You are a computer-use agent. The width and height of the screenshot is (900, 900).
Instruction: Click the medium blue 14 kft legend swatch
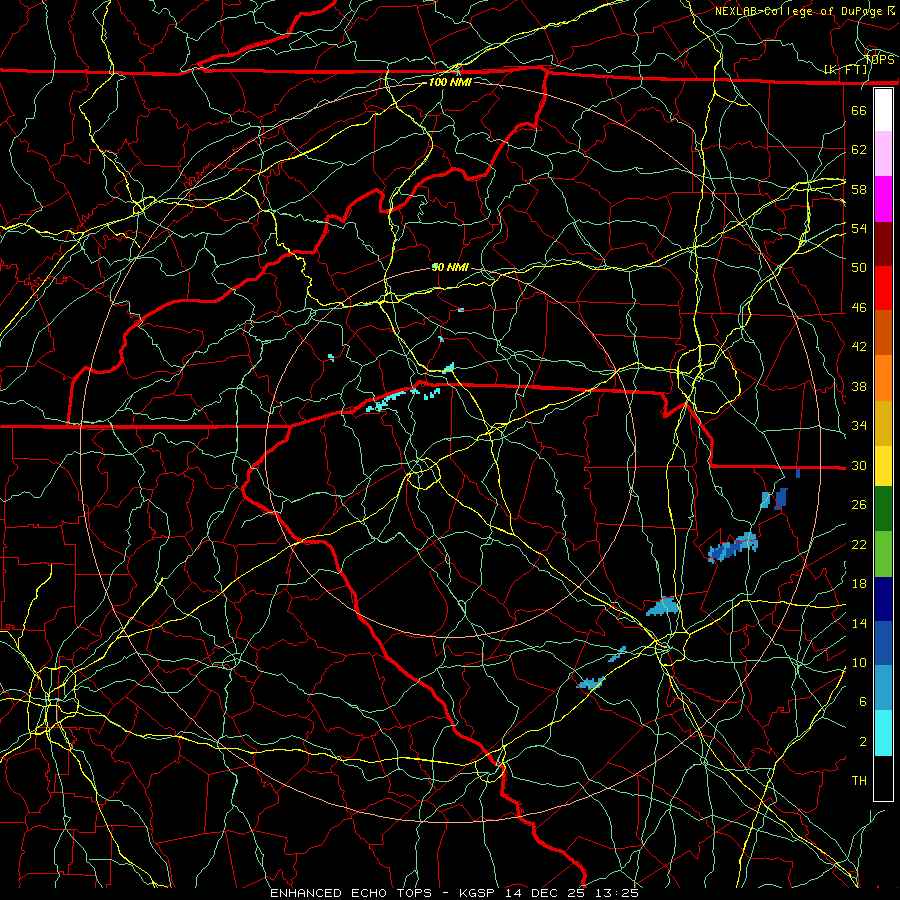click(x=883, y=643)
